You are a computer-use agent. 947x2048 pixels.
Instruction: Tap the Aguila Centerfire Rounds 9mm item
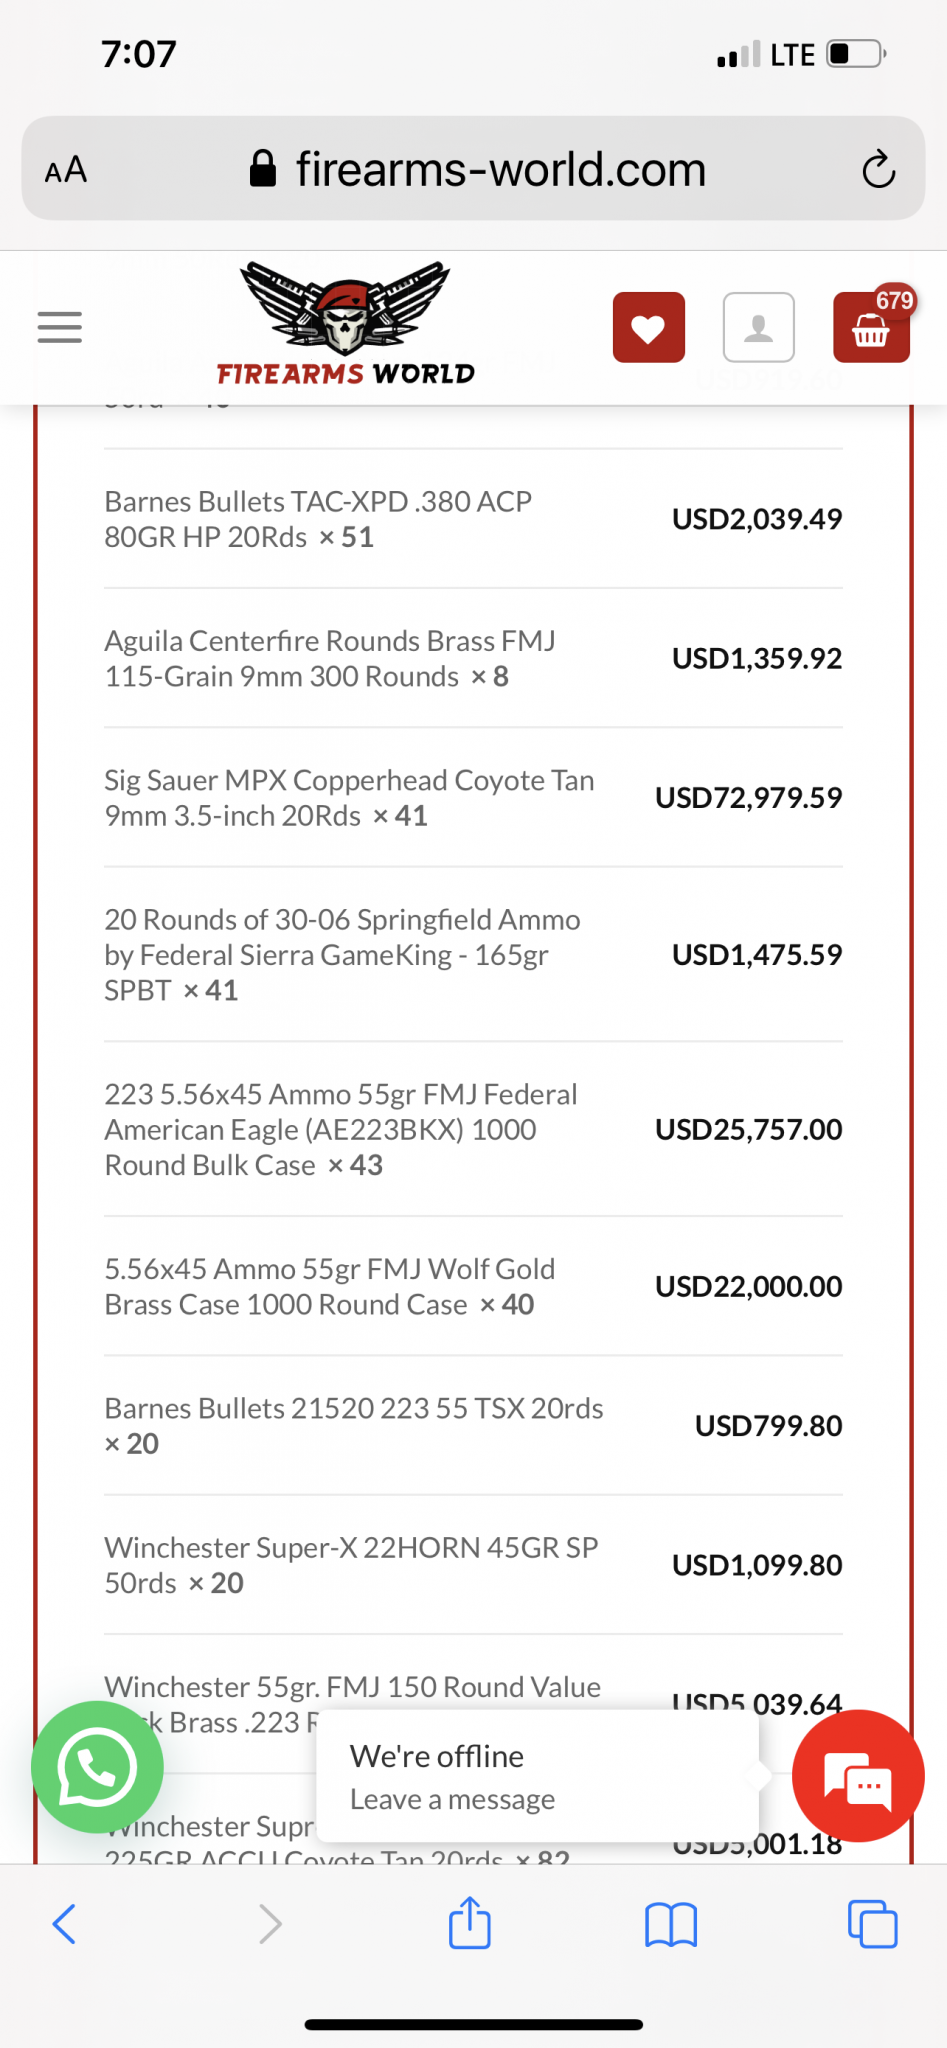330,658
